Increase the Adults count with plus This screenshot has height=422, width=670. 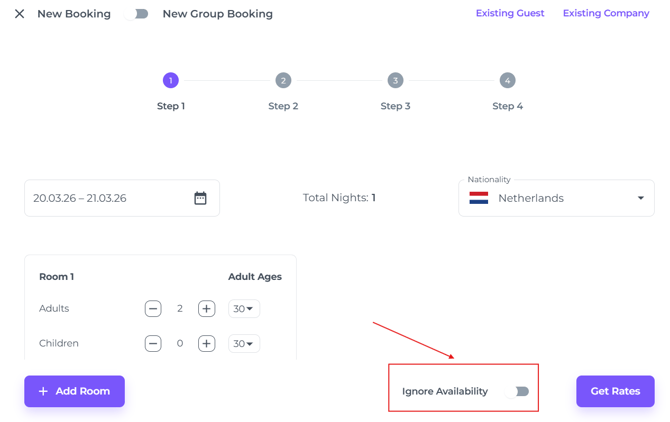(206, 309)
